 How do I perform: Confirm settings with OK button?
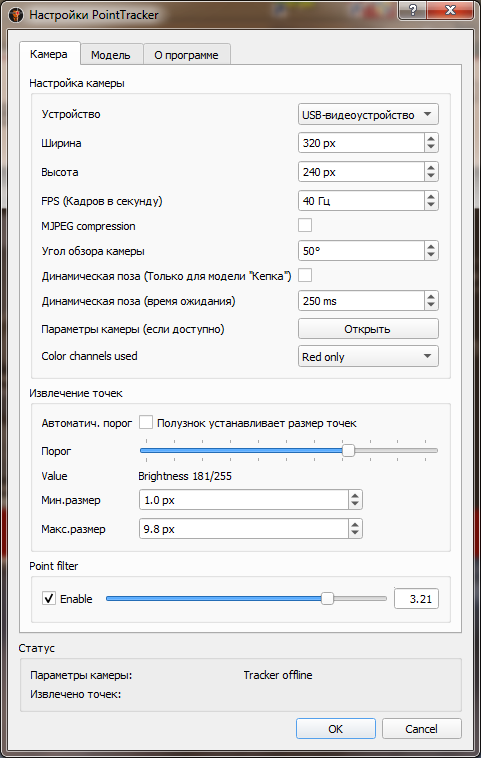(335, 729)
